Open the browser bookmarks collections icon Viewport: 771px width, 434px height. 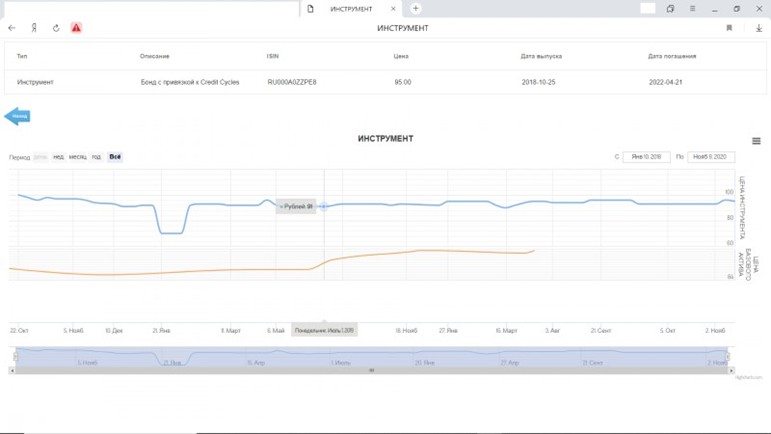tap(670, 9)
